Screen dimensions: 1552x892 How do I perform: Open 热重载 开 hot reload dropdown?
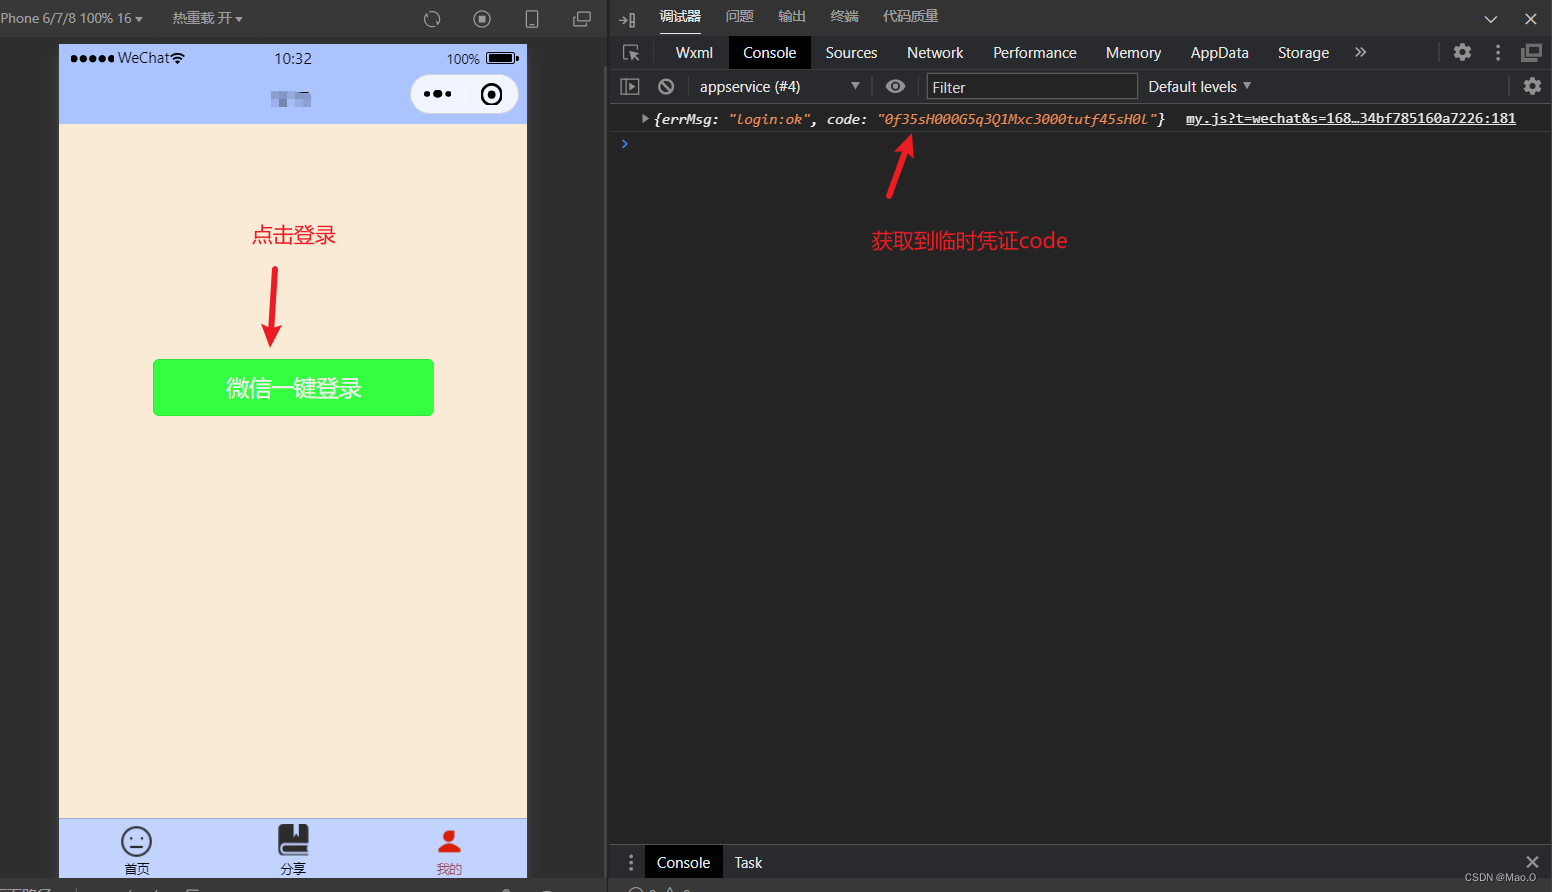point(207,19)
